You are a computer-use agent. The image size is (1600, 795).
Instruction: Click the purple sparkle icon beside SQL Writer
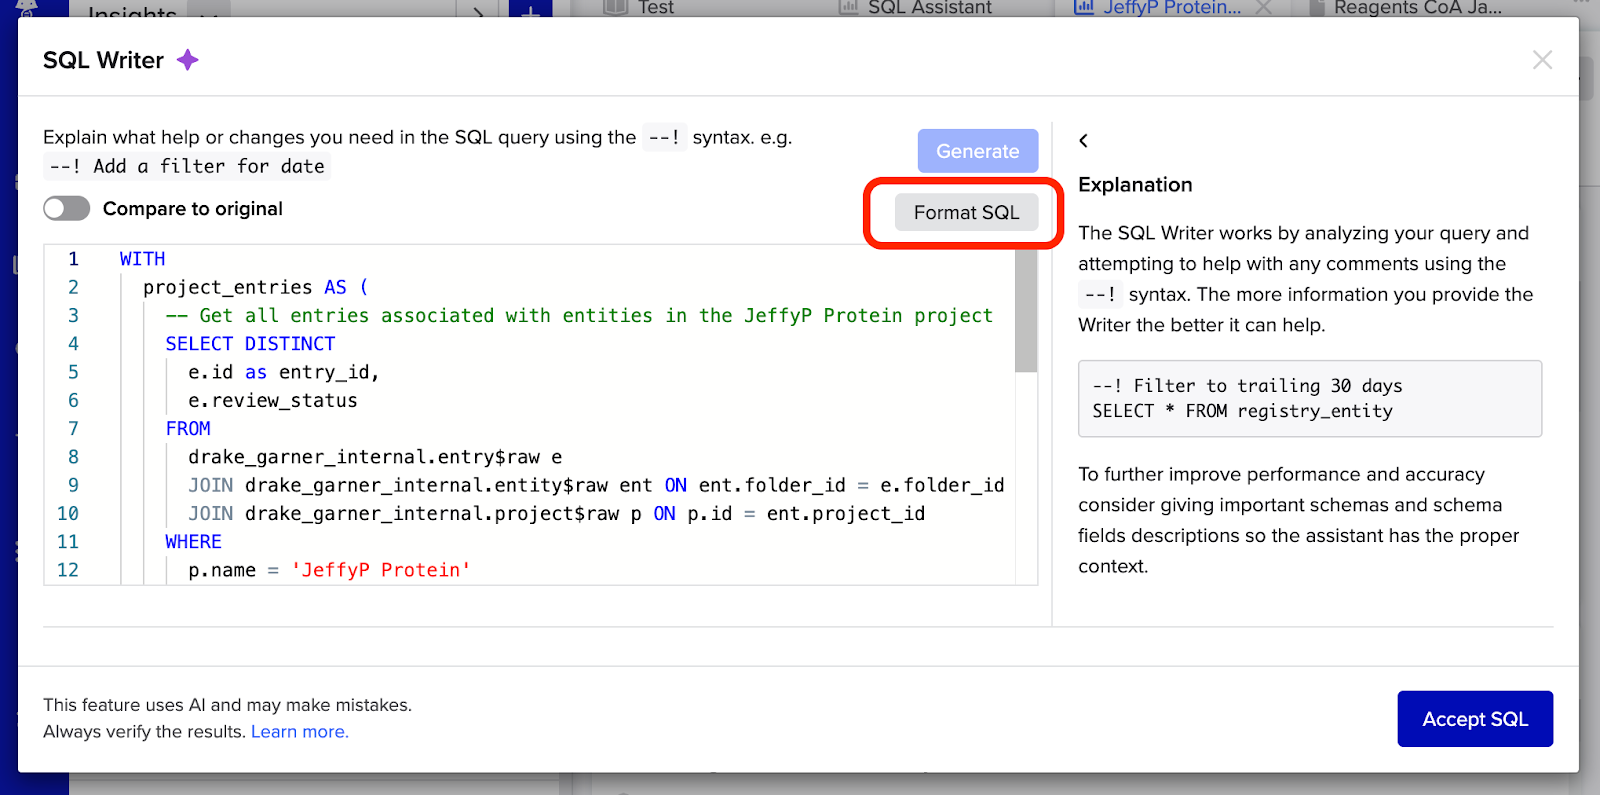coord(187,60)
